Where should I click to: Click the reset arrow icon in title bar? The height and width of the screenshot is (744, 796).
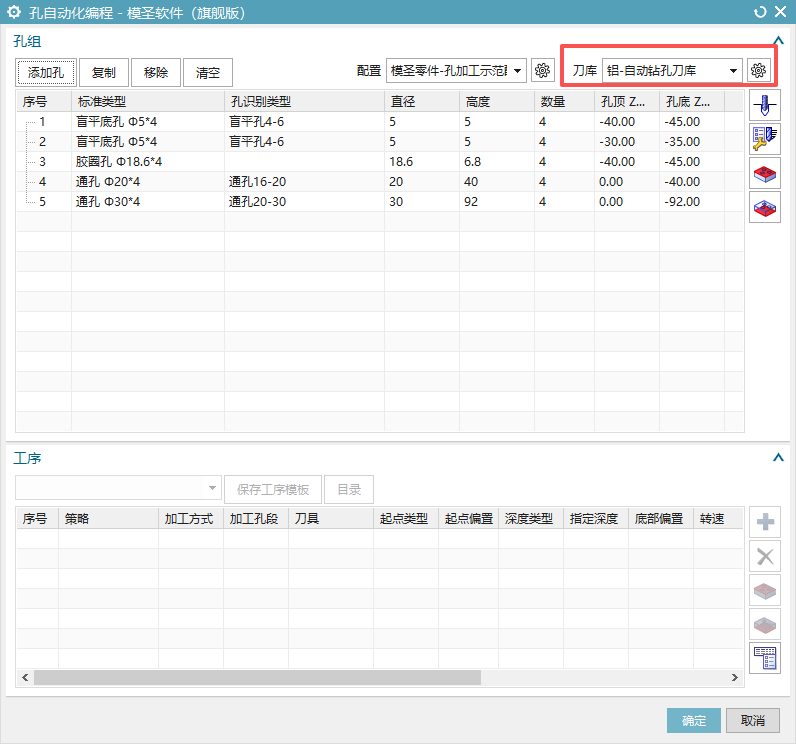[x=760, y=12]
